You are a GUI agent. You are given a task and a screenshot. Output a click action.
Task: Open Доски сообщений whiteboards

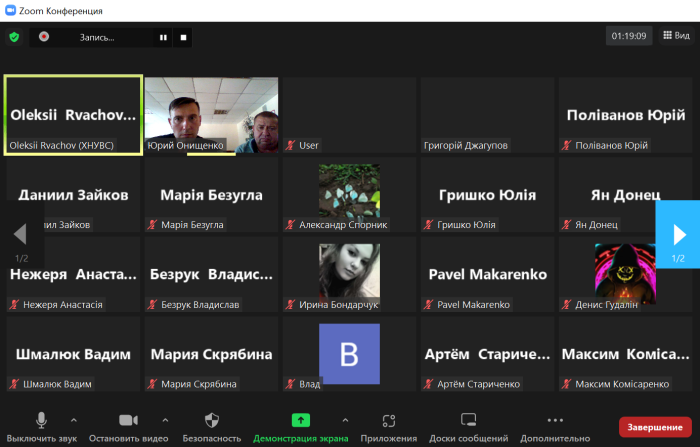point(468,426)
